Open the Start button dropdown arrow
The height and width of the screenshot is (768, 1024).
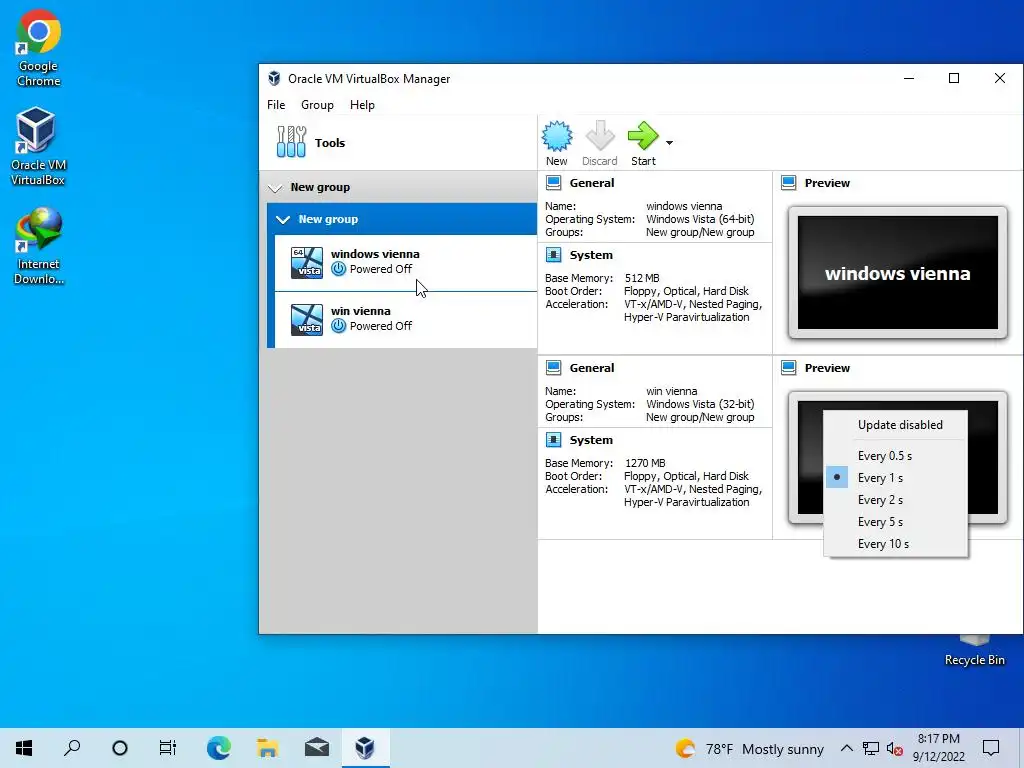[x=669, y=142]
